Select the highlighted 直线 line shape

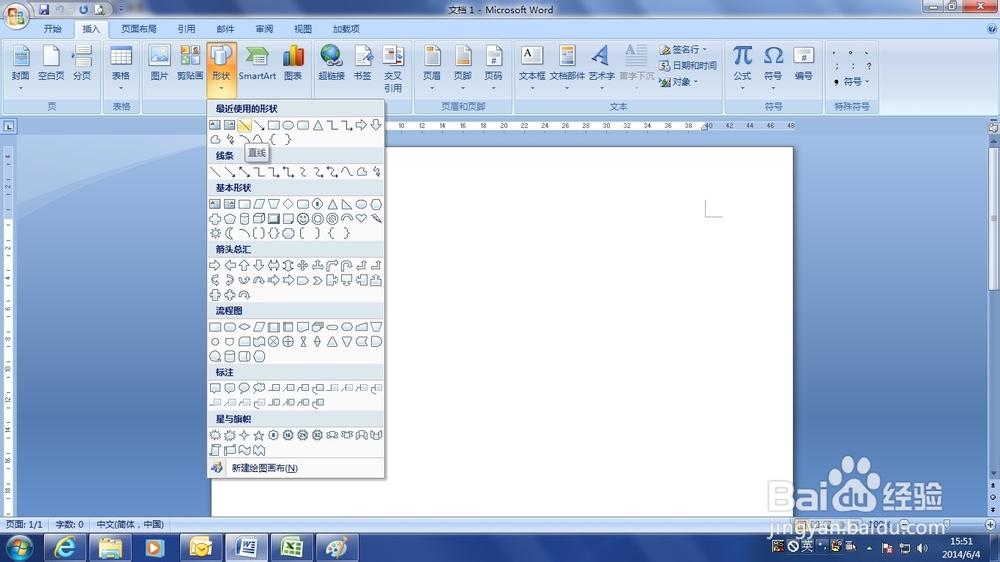click(244, 125)
